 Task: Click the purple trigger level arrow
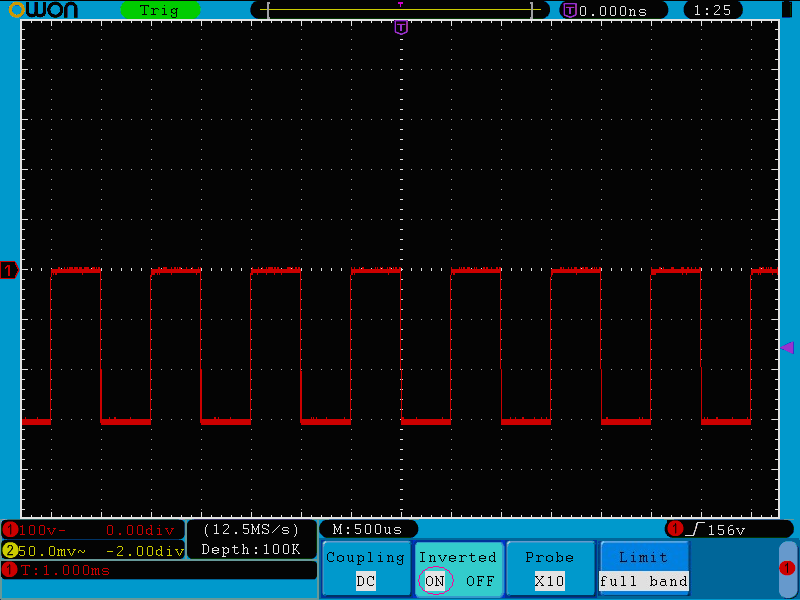pyautogui.click(x=787, y=347)
